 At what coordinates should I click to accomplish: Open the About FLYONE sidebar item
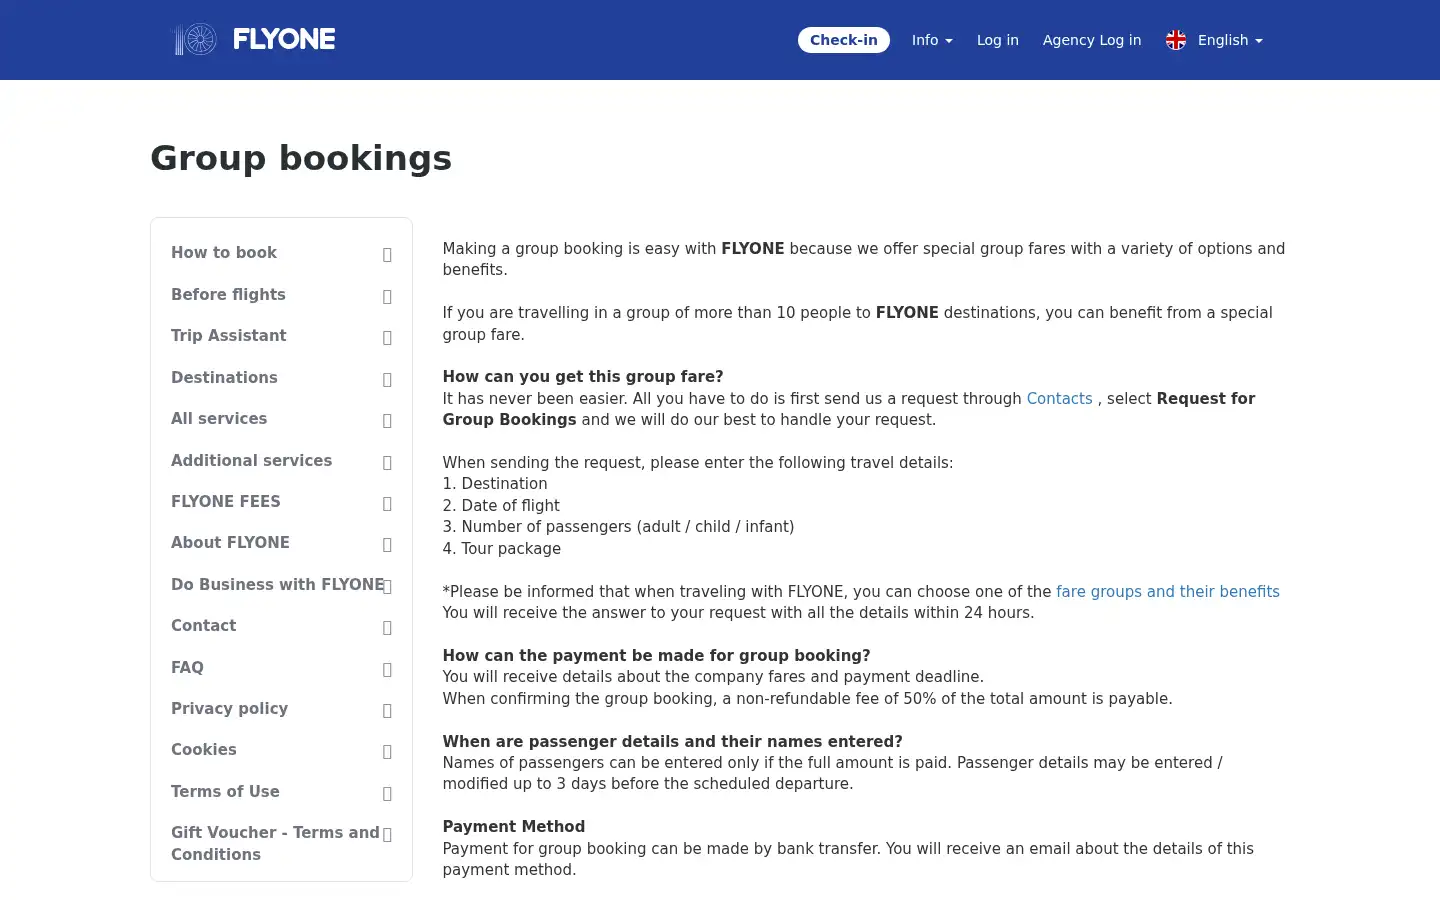281,543
